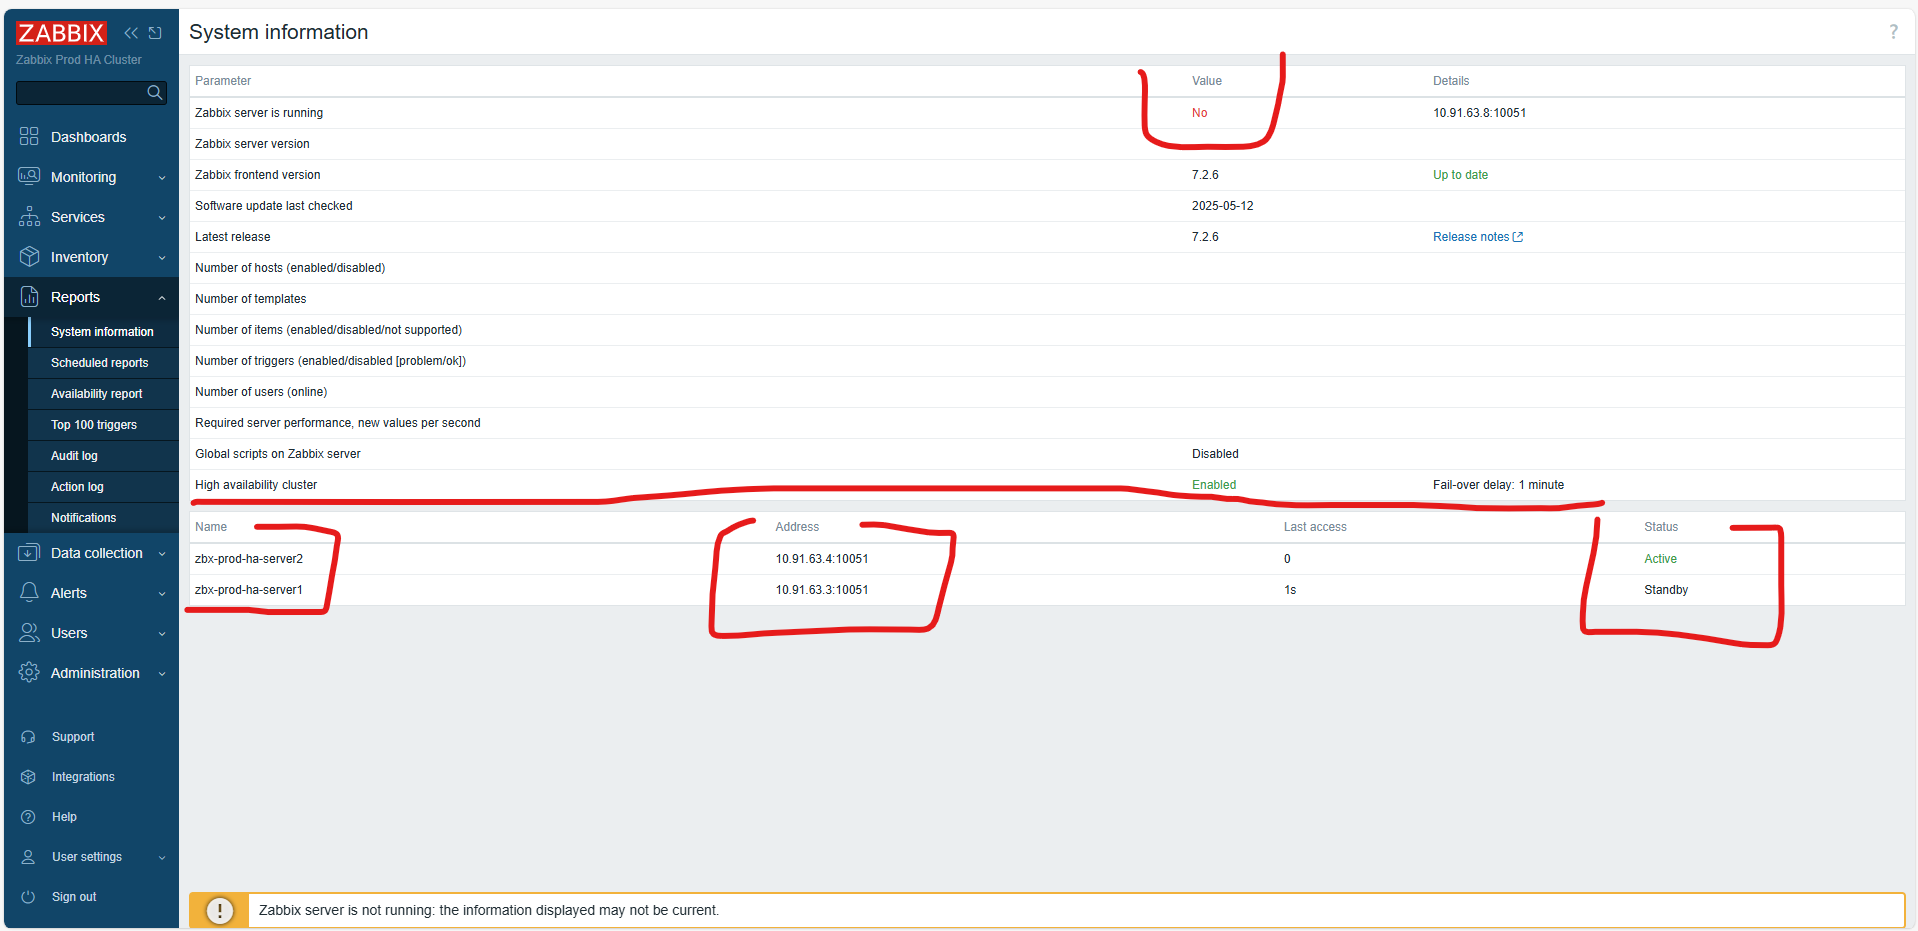
Task: Expand the Inventory menu chevron
Action: pyautogui.click(x=162, y=258)
